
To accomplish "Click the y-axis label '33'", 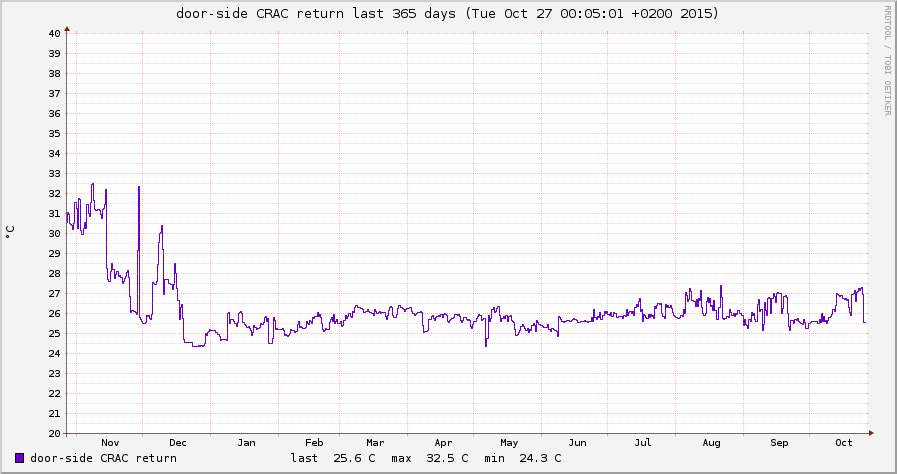I will (x=54, y=173).
